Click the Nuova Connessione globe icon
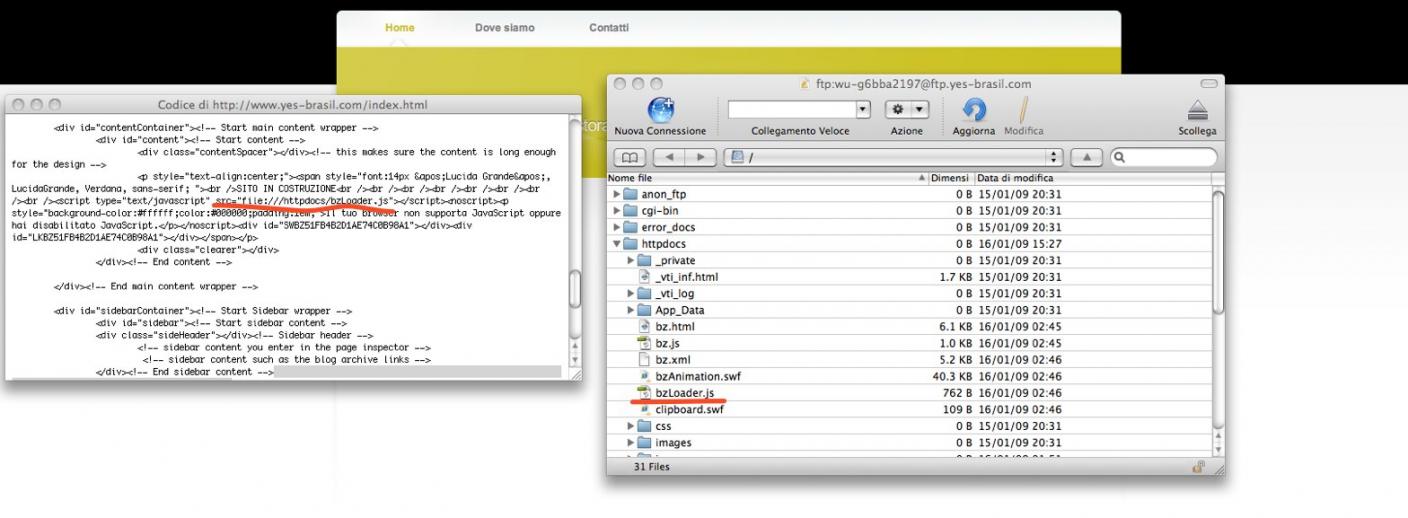 click(660, 109)
